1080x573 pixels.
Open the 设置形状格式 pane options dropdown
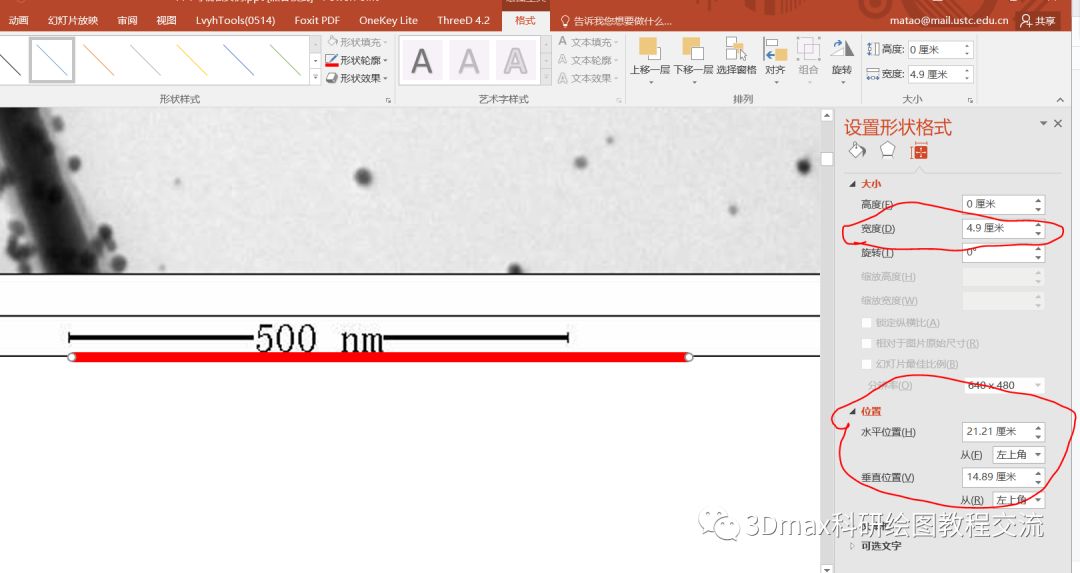click(1043, 123)
